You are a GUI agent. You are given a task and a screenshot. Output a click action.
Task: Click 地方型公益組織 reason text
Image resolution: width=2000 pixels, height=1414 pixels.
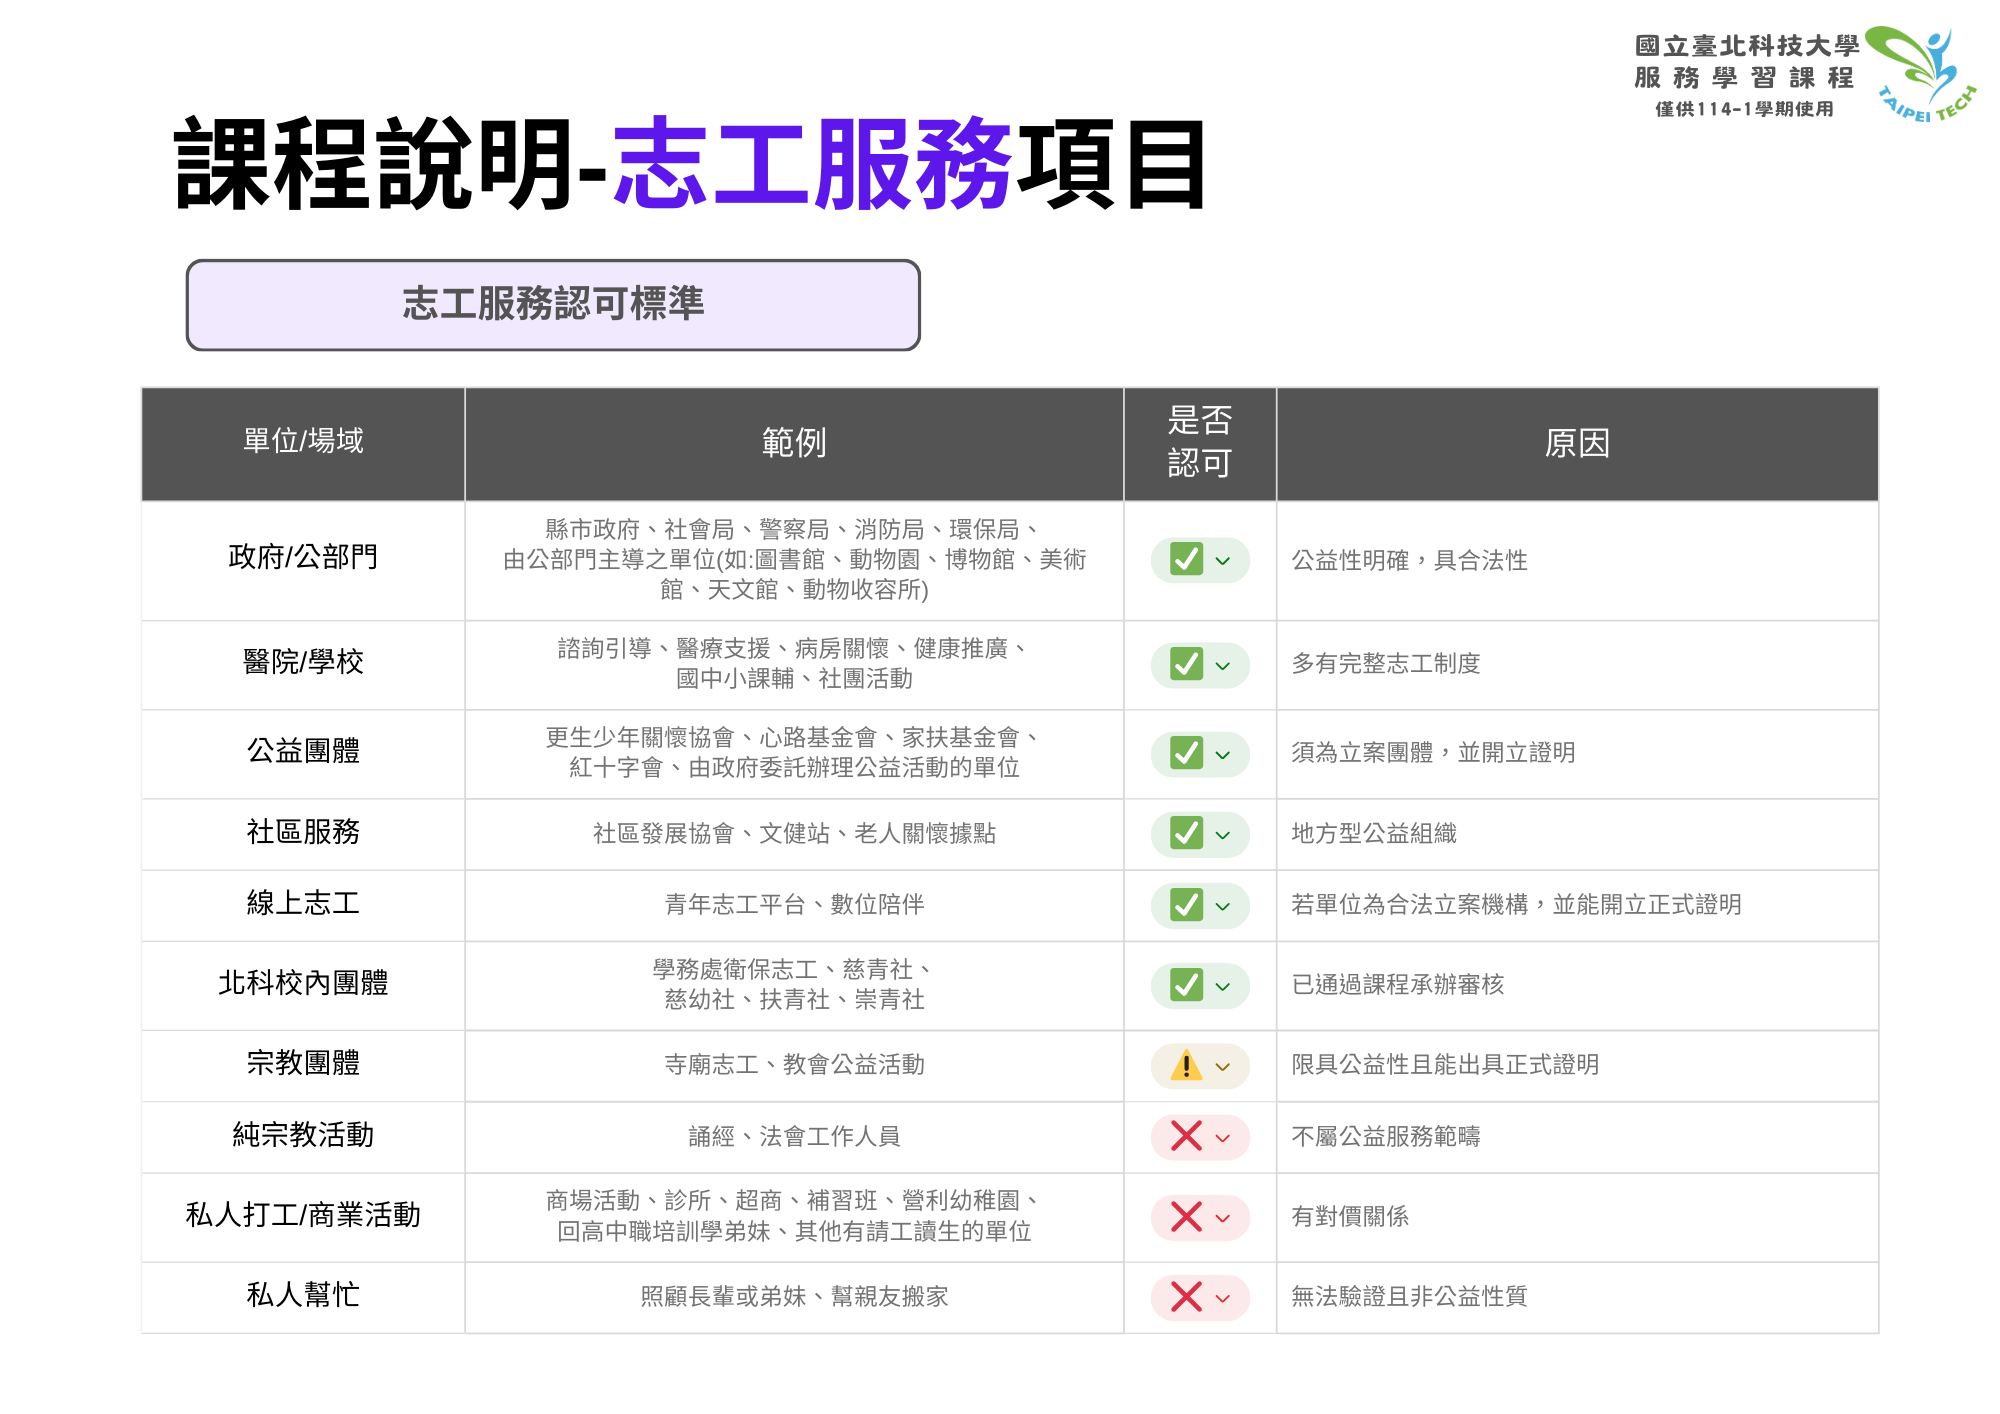point(1373,833)
